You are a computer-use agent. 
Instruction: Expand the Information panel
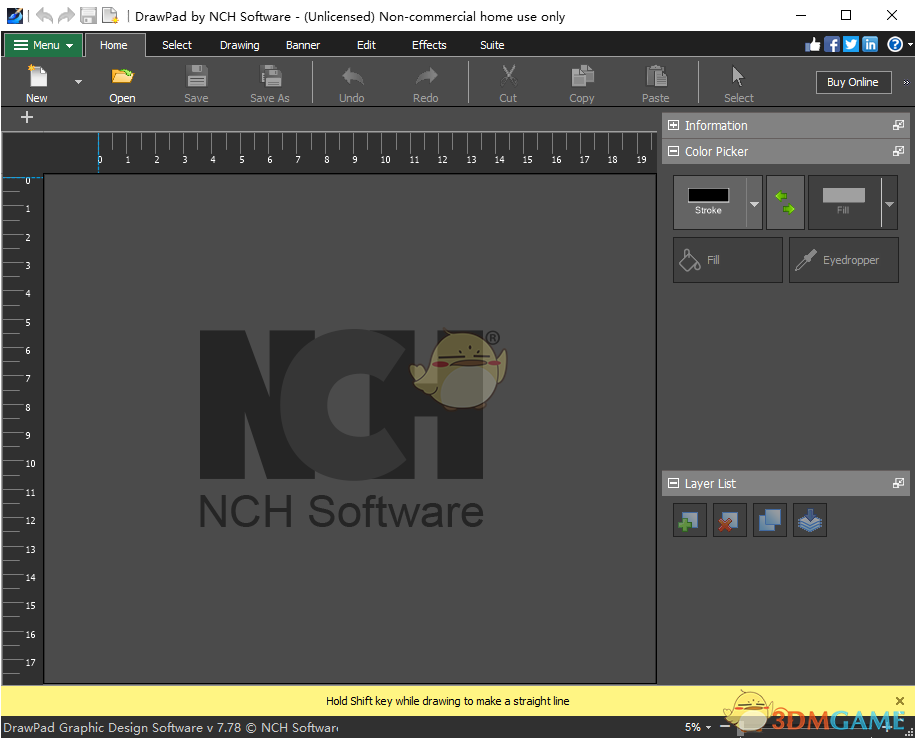(674, 126)
